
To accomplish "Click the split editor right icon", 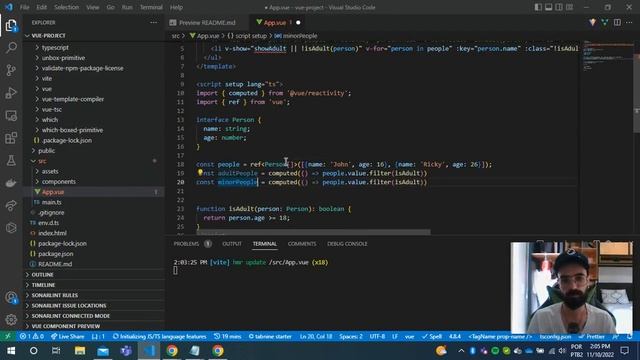I will (x=617, y=22).
